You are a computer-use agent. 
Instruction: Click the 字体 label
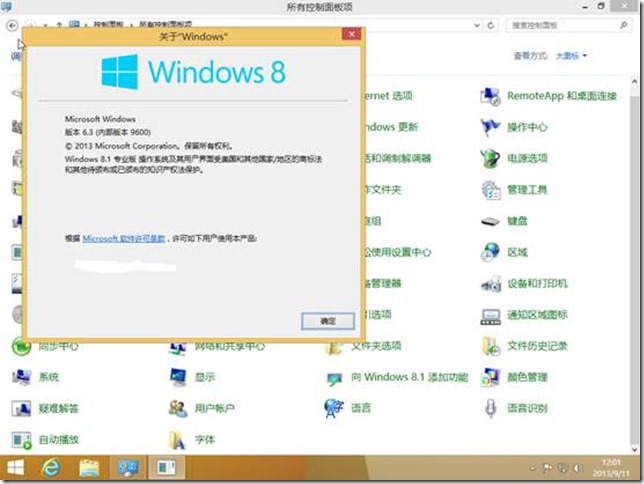(205, 440)
